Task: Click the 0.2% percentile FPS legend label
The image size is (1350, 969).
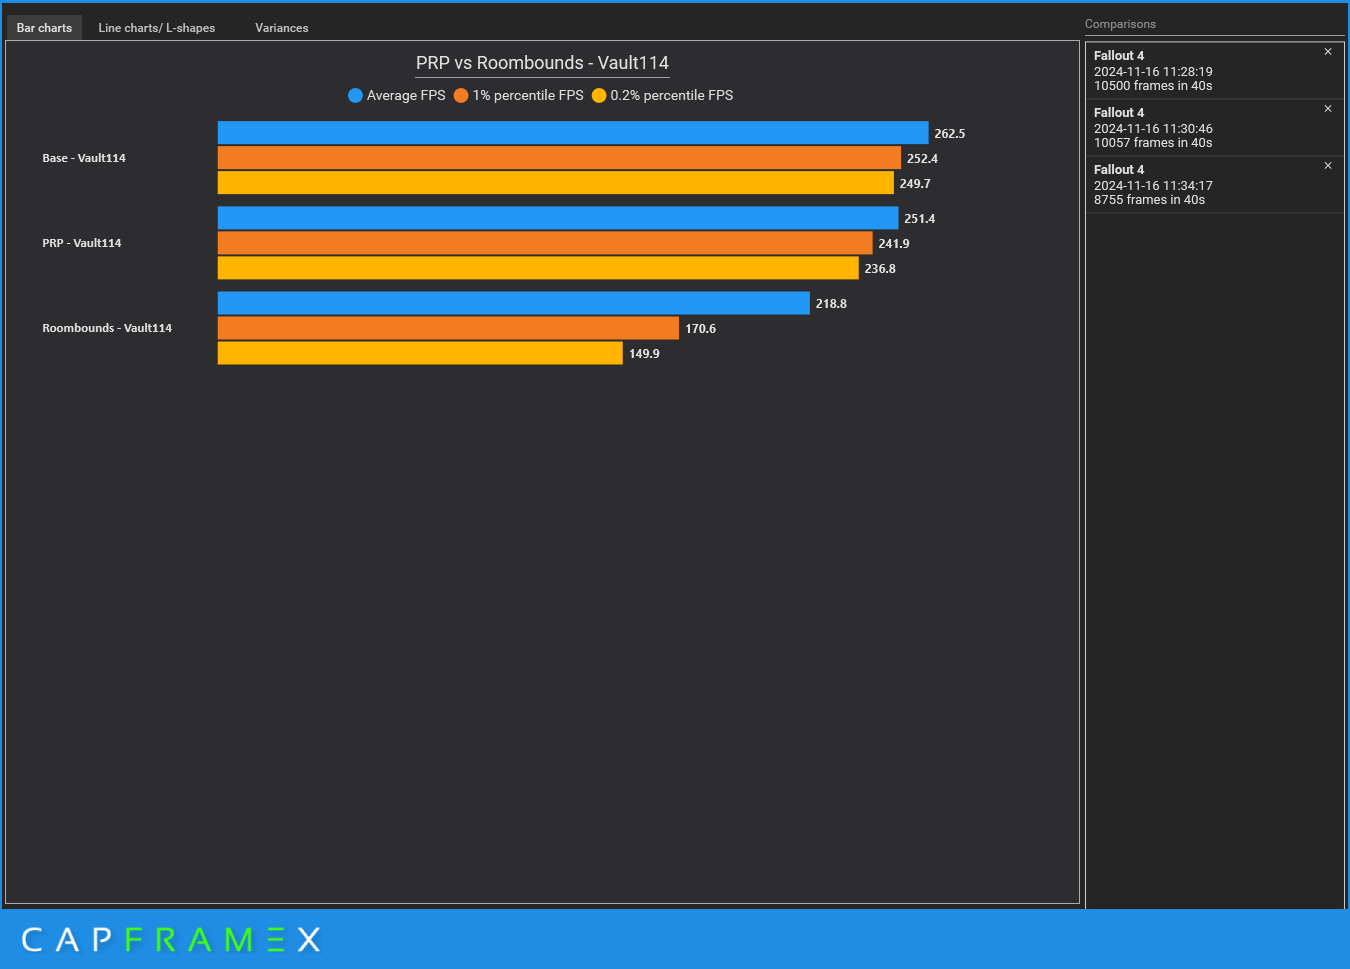Action: (x=672, y=96)
